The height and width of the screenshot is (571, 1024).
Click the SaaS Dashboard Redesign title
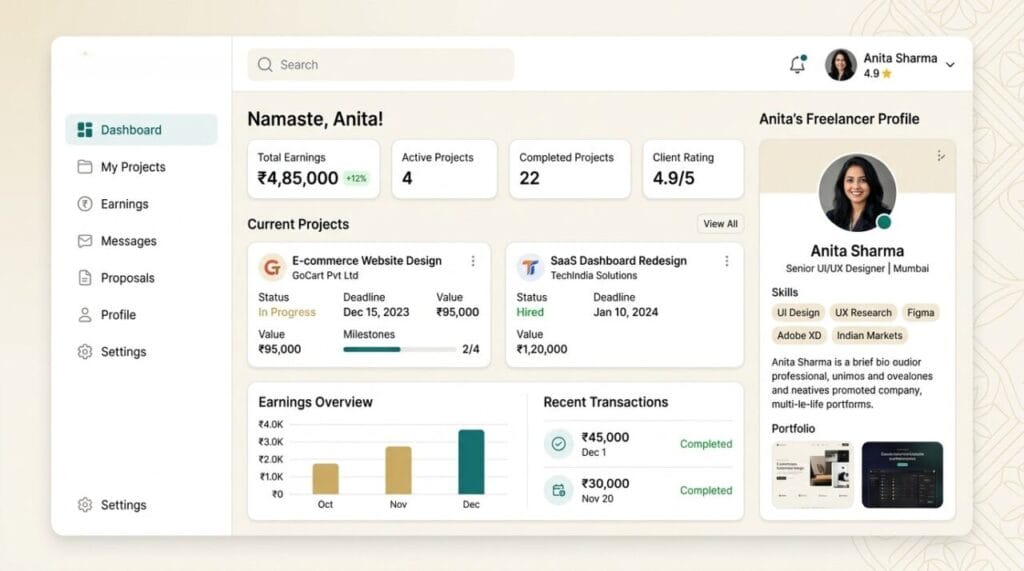pos(618,260)
